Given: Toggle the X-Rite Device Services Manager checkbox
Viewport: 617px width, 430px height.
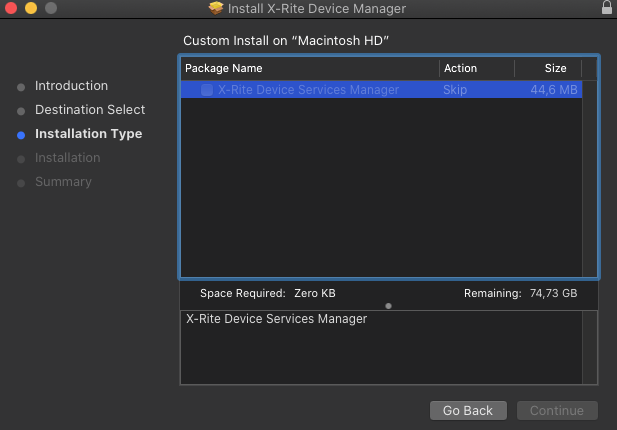Looking at the screenshot, I should [207, 90].
